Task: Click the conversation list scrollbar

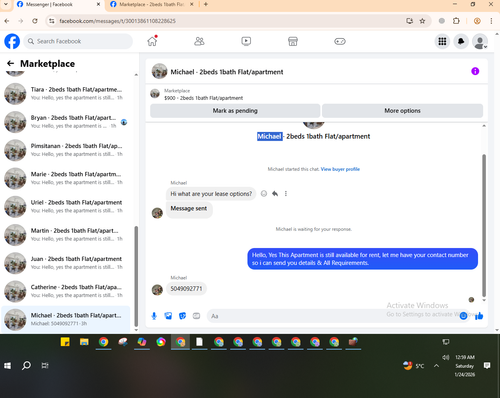Action: 136,277
